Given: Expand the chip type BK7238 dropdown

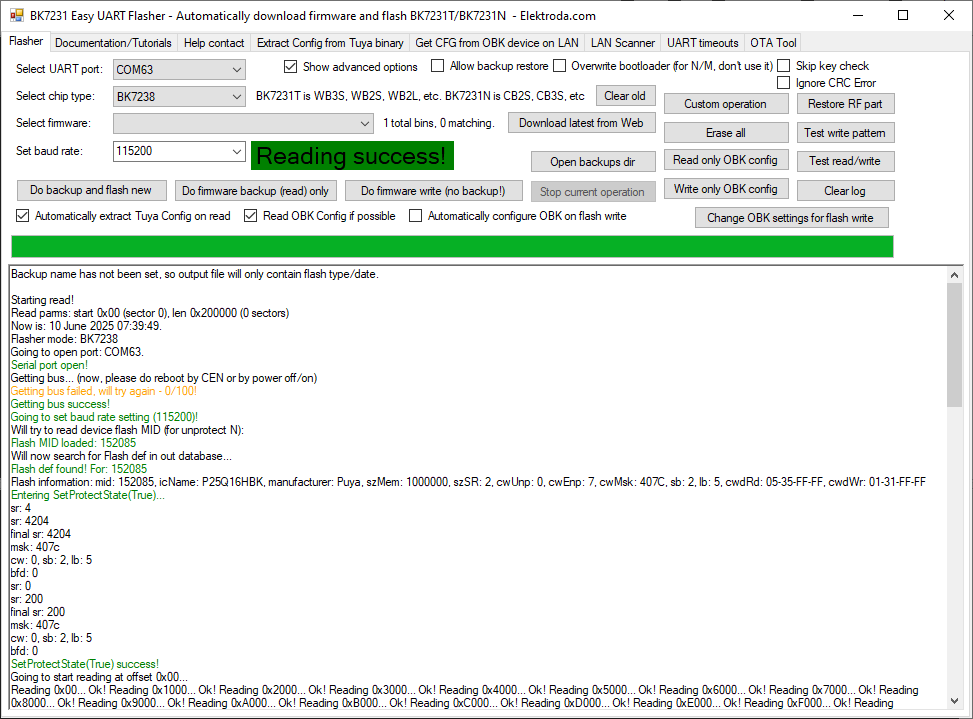Looking at the screenshot, I should point(179,97).
